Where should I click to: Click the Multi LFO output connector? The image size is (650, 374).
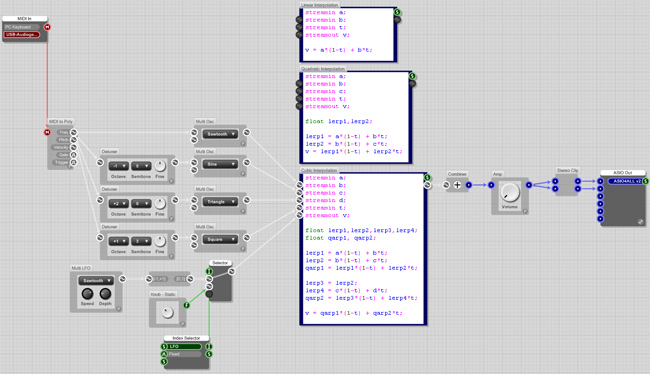click(x=122, y=279)
